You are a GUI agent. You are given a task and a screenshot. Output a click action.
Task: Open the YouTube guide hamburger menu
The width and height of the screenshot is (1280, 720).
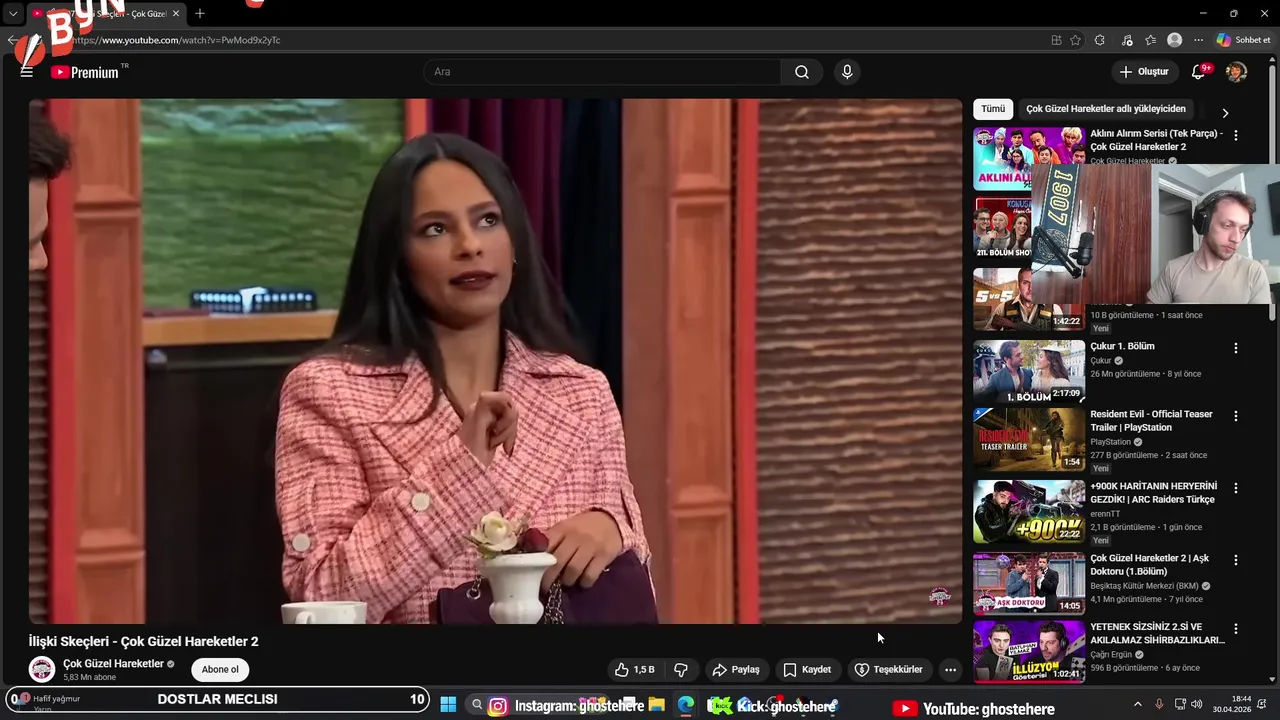[x=27, y=72]
